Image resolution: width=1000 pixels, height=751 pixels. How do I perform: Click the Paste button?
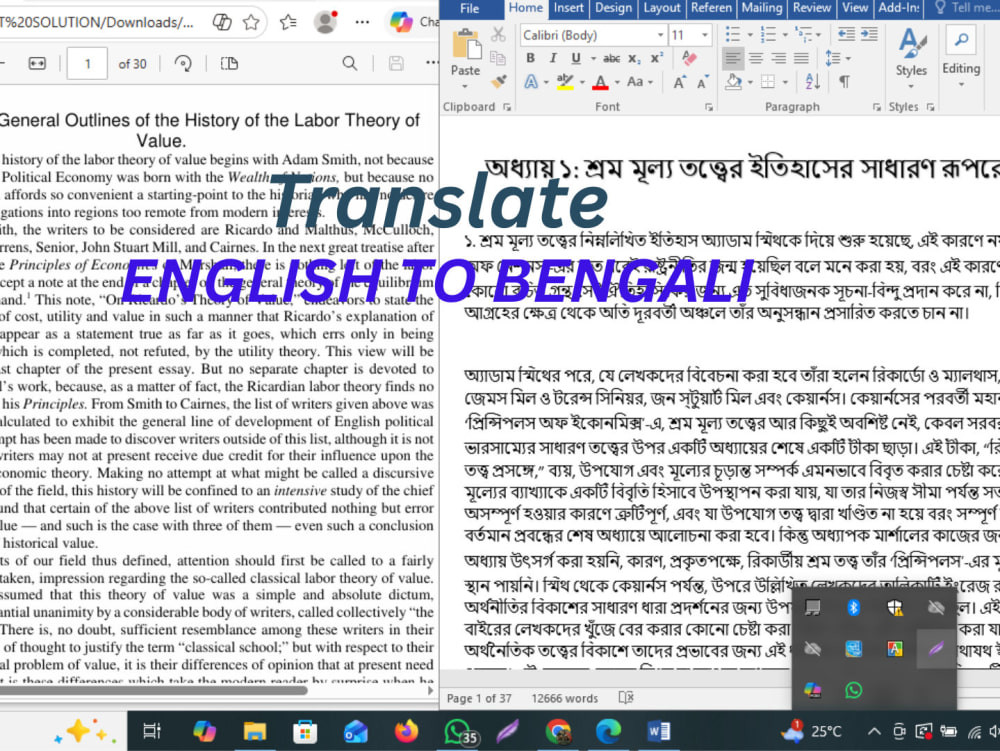point(466,53)
